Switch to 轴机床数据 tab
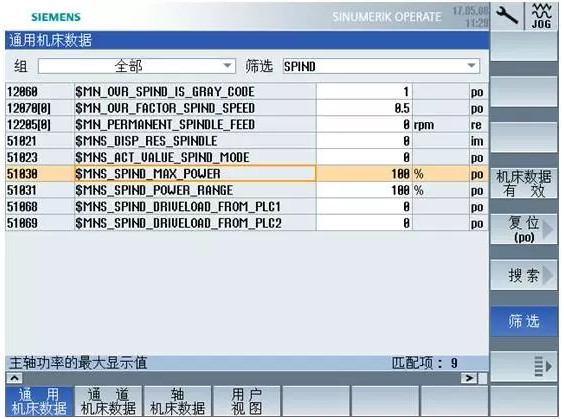This screenshot has width=564, height=419. 178,401
